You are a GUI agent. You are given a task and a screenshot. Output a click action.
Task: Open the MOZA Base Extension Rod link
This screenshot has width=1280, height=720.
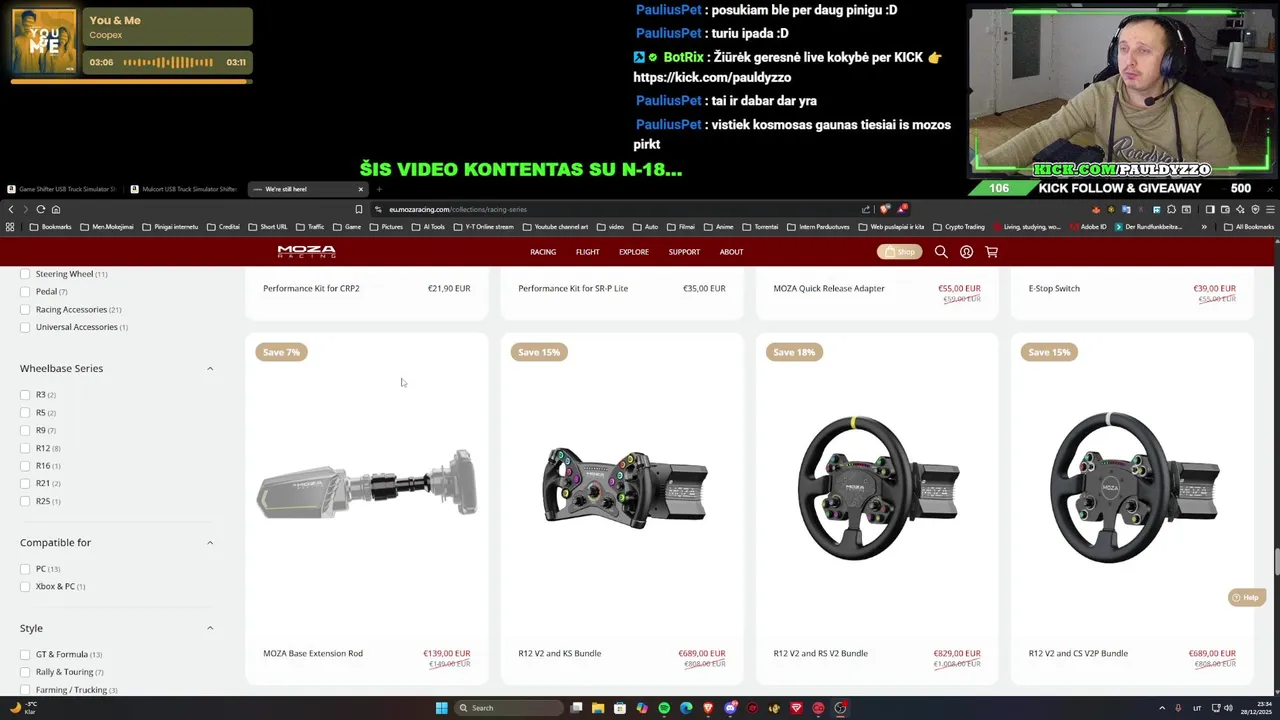(x=312, y=654)
